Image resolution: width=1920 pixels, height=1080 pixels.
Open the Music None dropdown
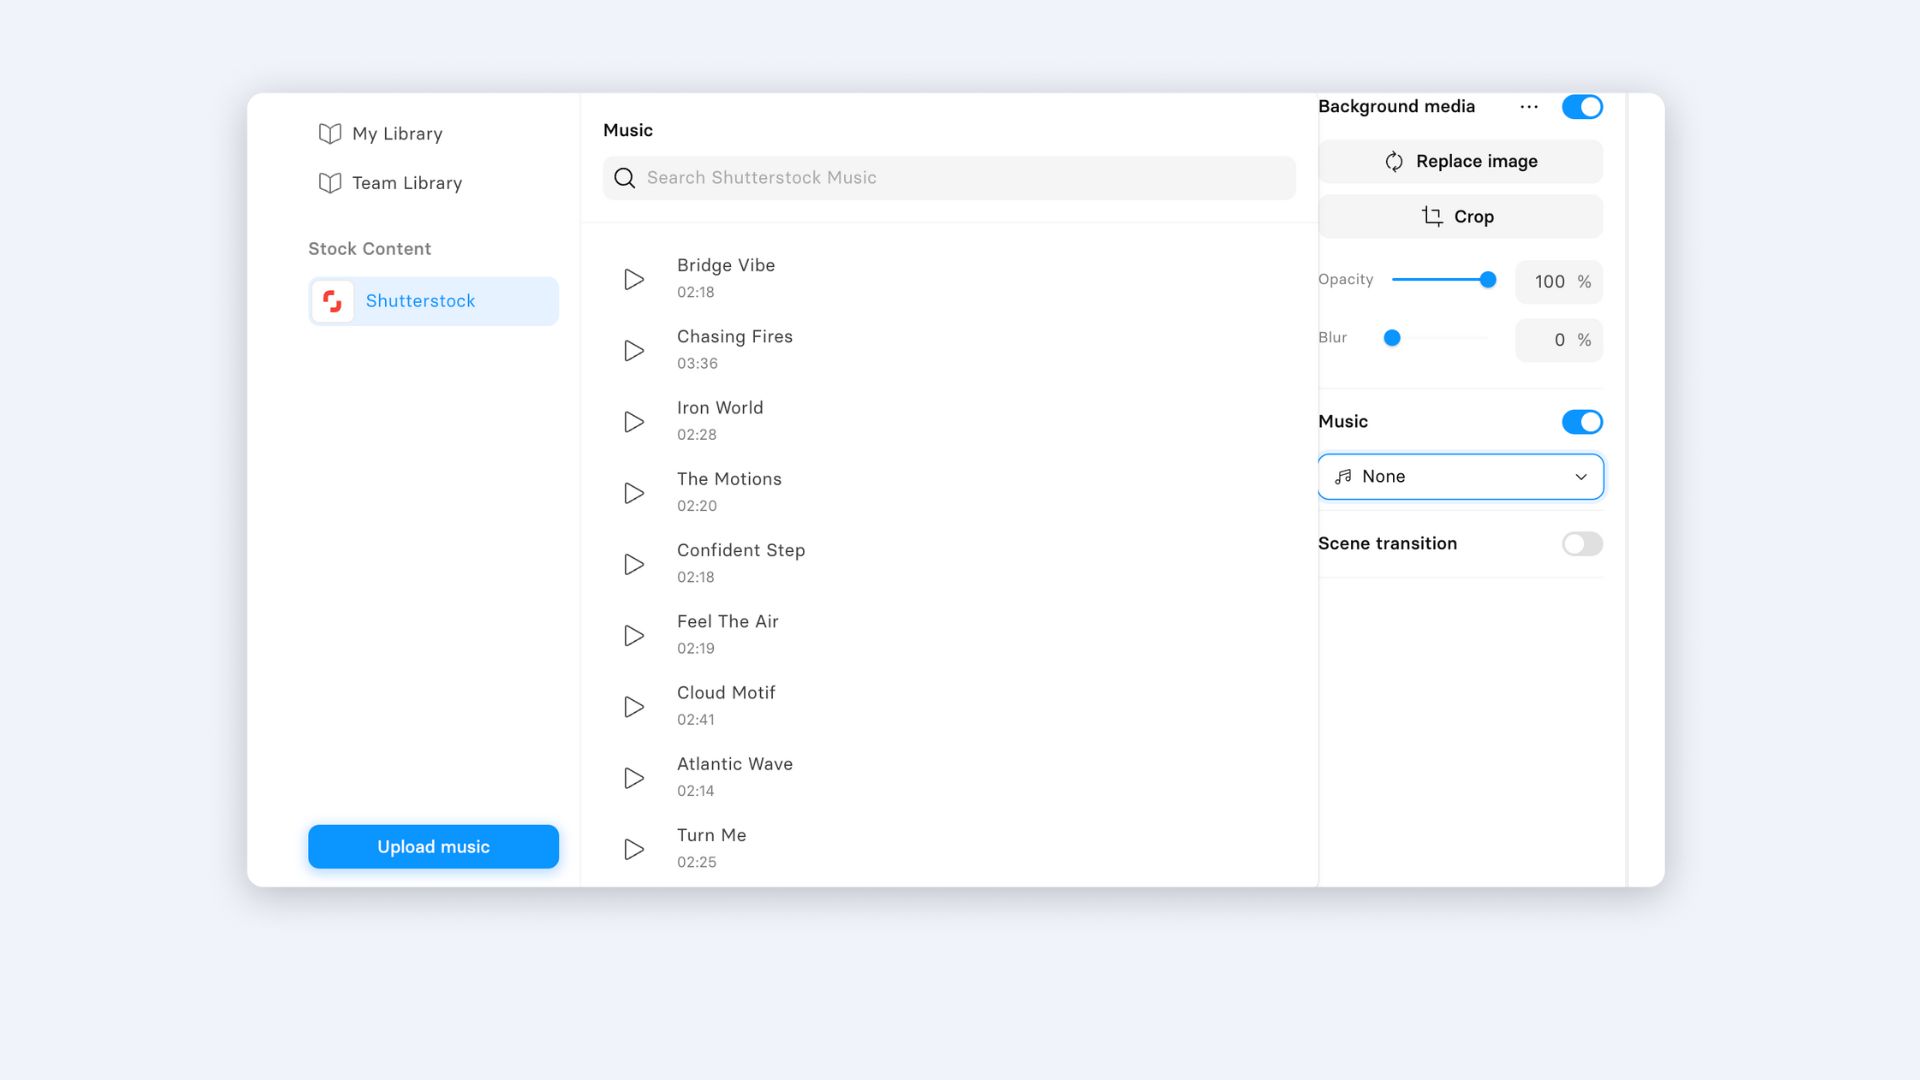(x=1460, y=477)
